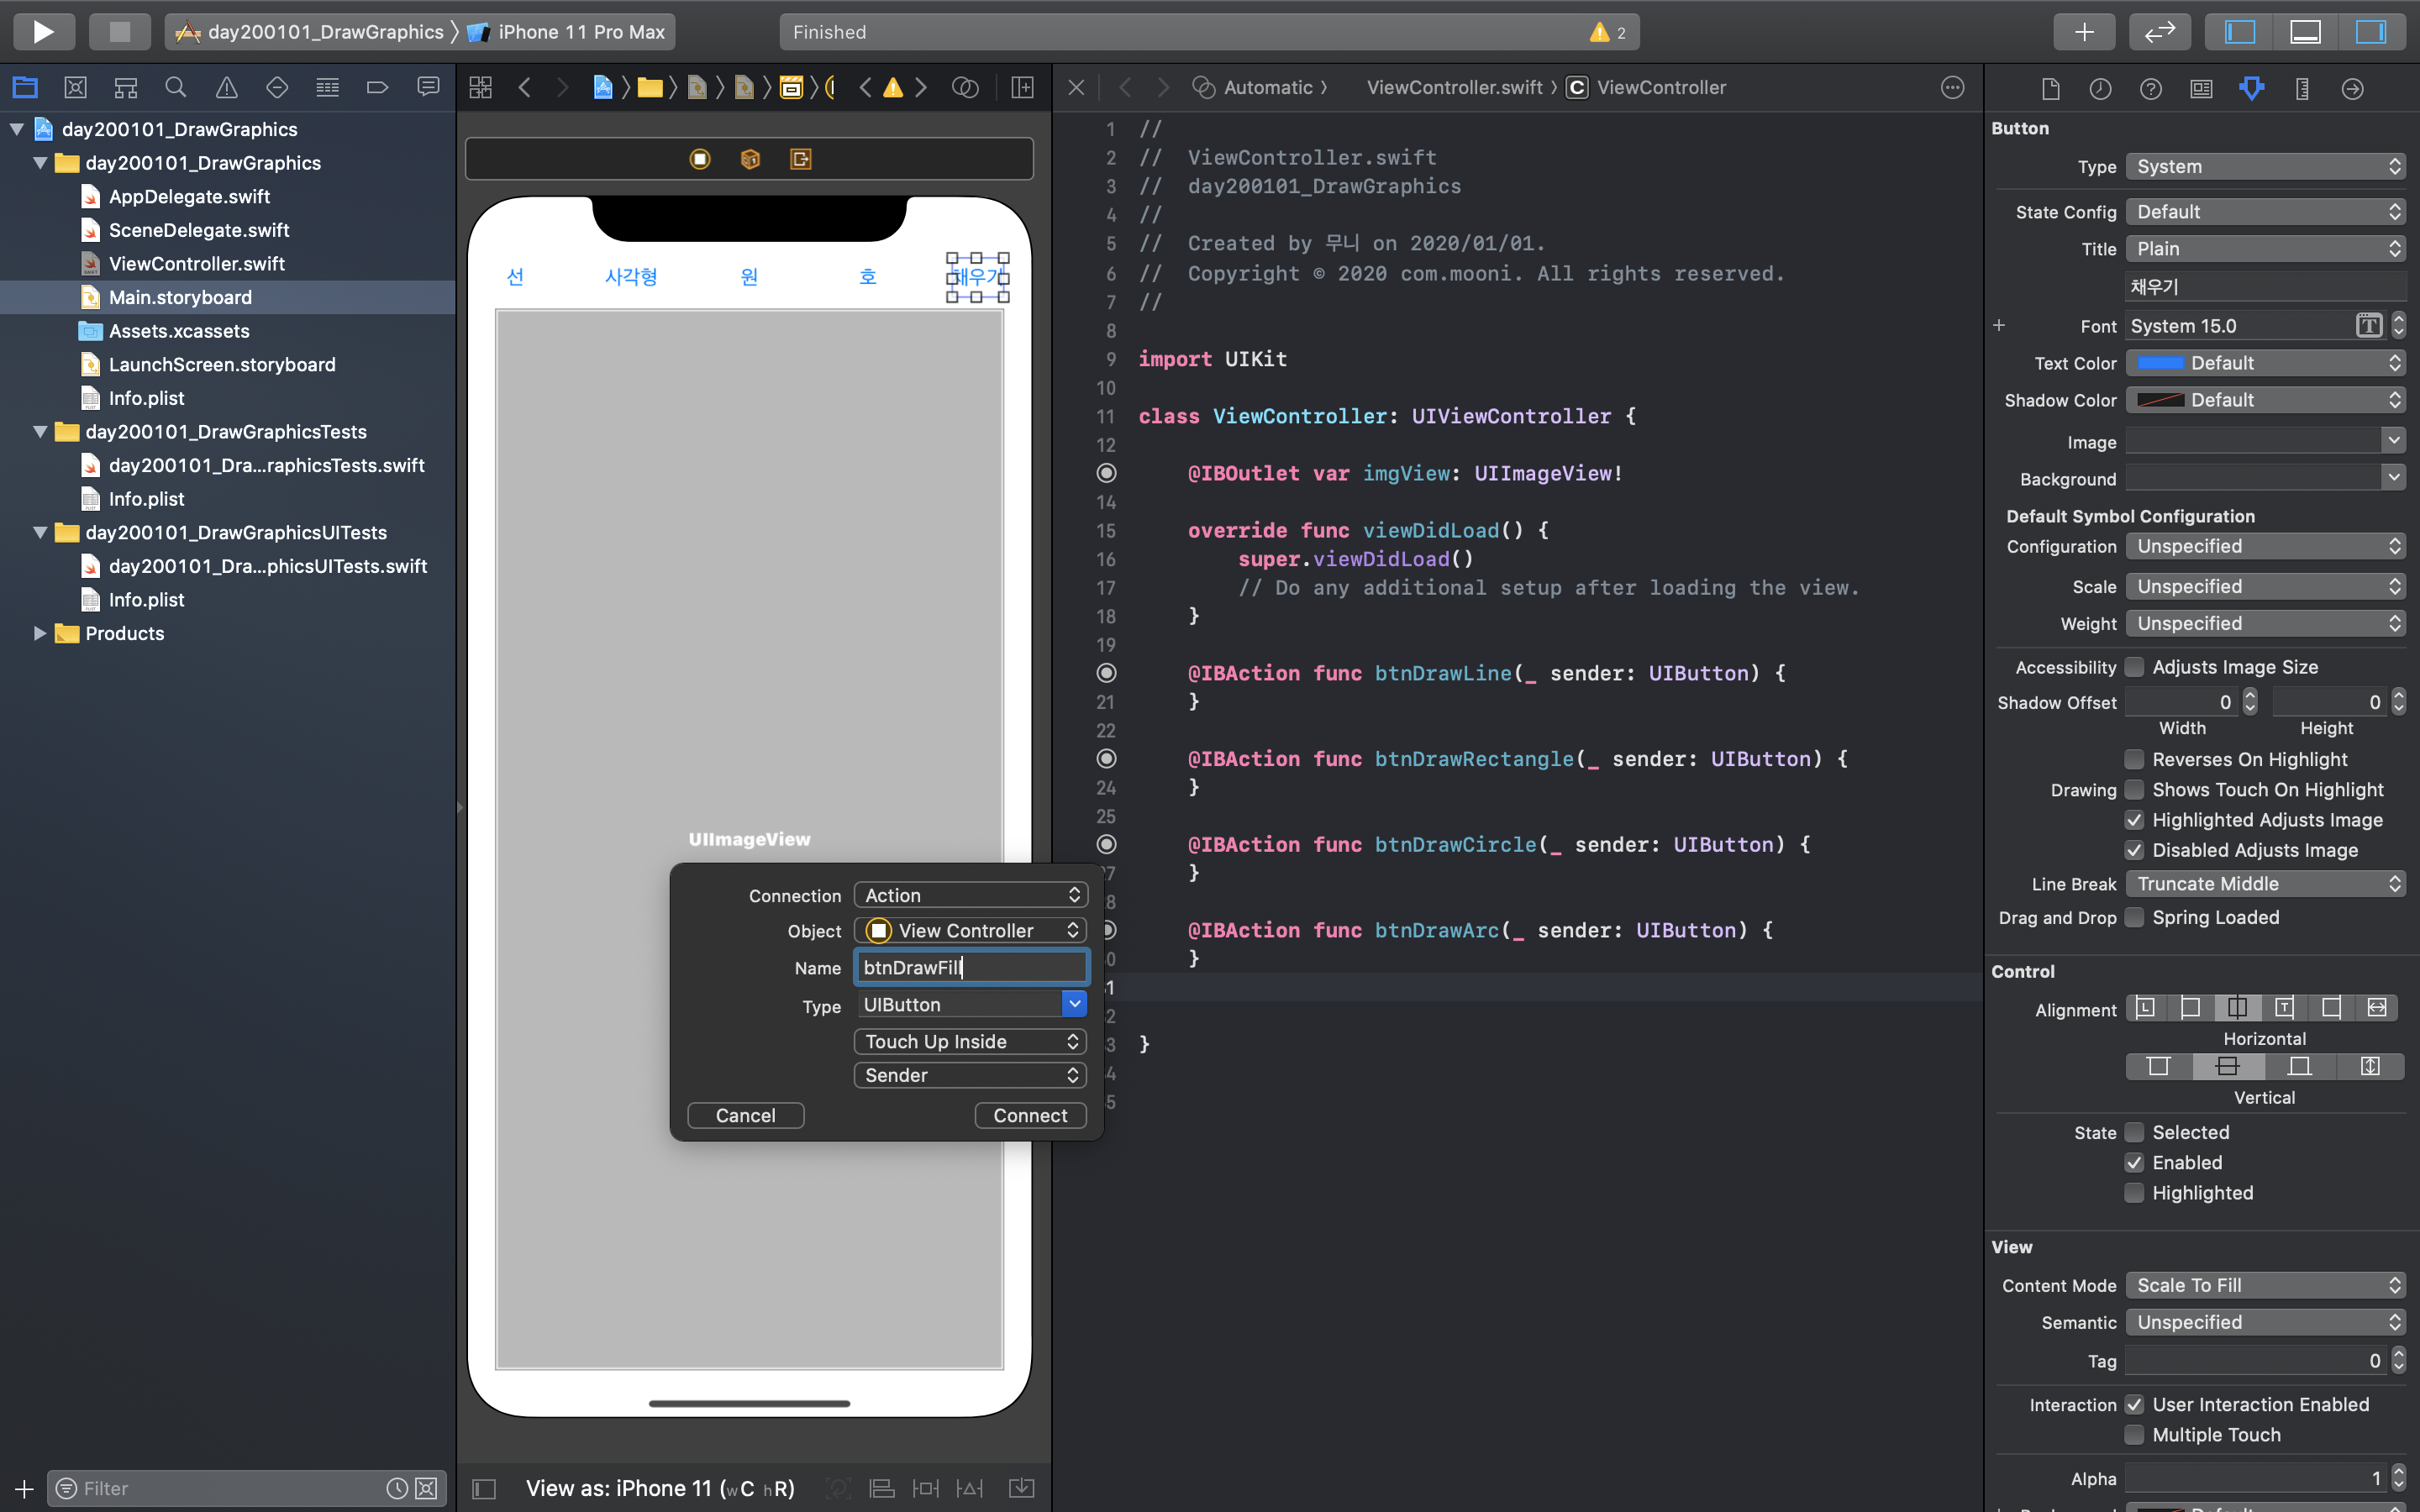Image resolution: width=2420 pixels, height=1512 pixels.
Task: Open the Size inspector ruler icon
Action: click(2302, 89)
